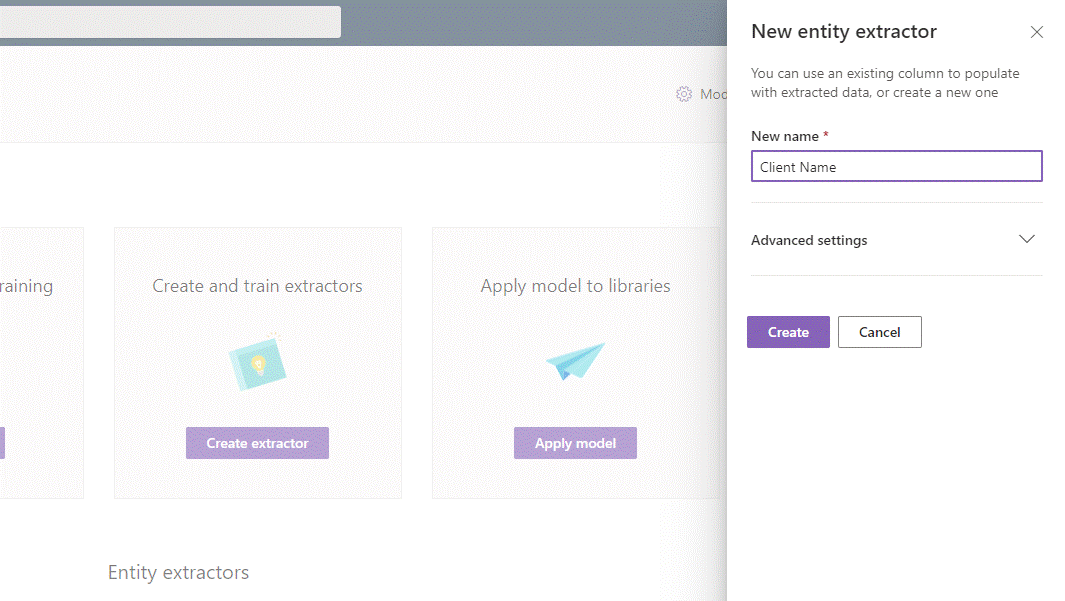Cancel the new entity extractor
Viewport: 1065px width, 601px height.
point(880,332)
